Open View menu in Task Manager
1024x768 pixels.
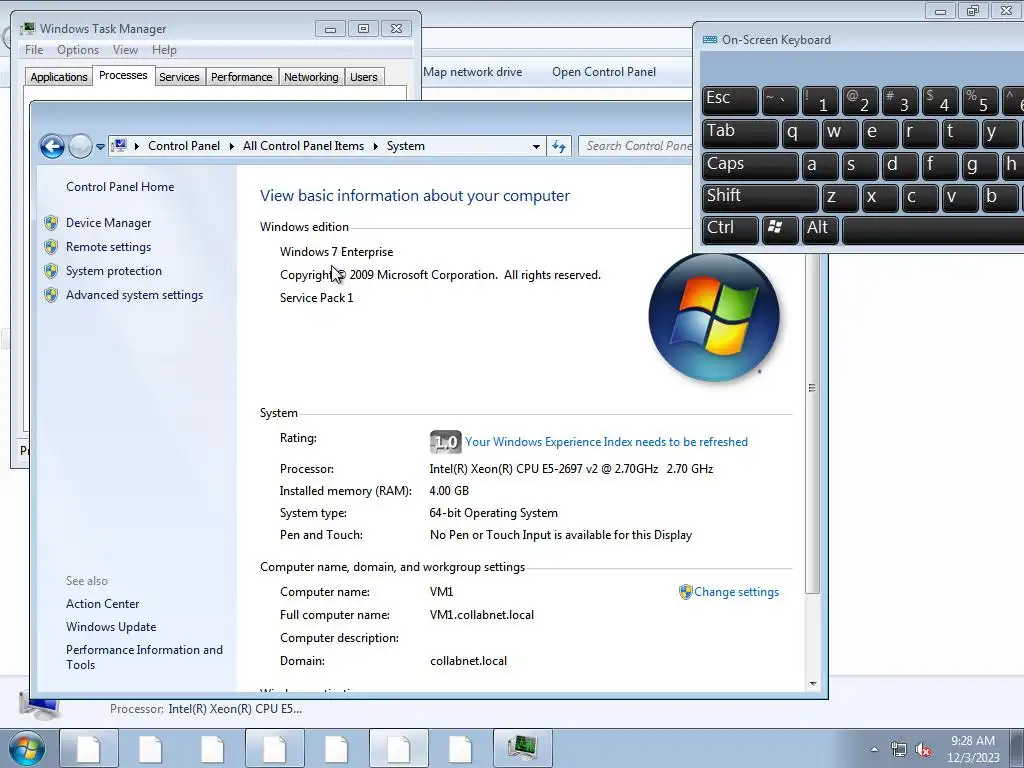pos(125,50)
